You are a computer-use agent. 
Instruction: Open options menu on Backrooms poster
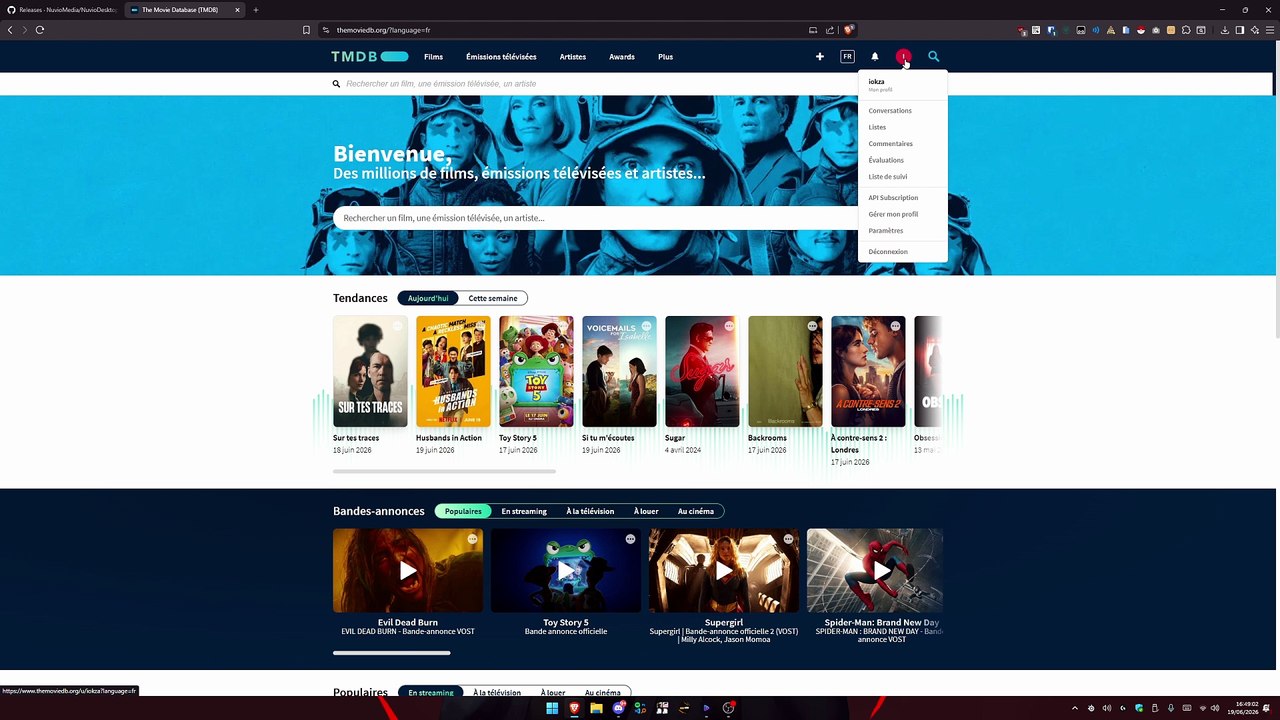point(812,326)
